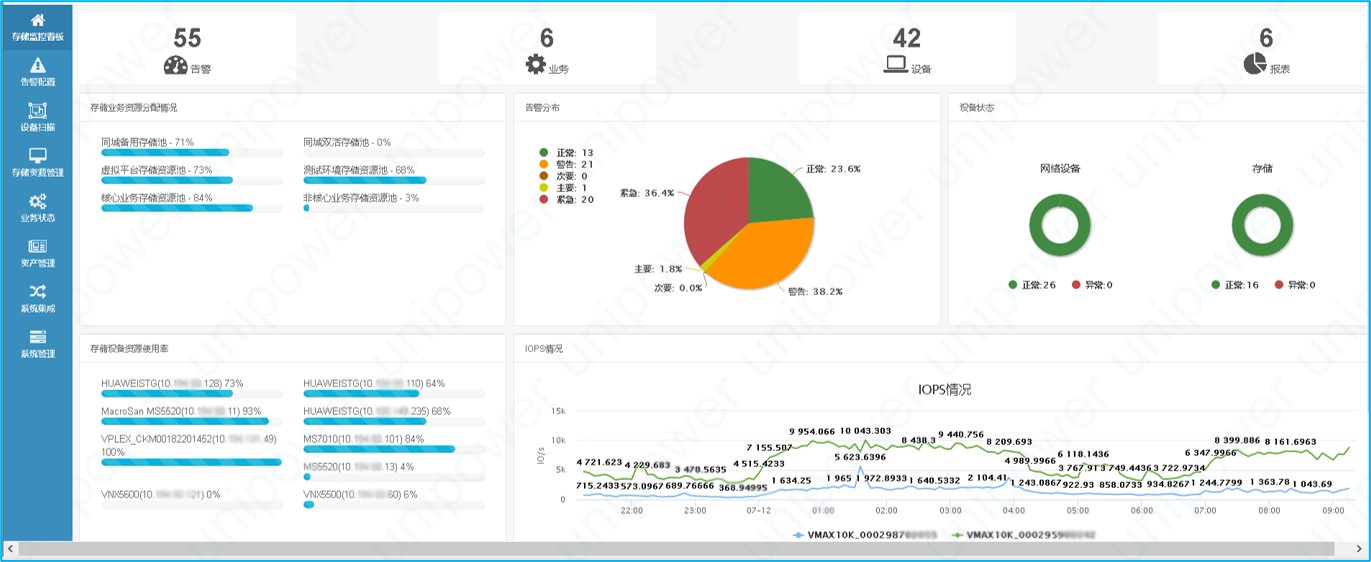Click the 设备扫描 scan icon
This screenshot has height=562, width=1371.
(37, 117)
